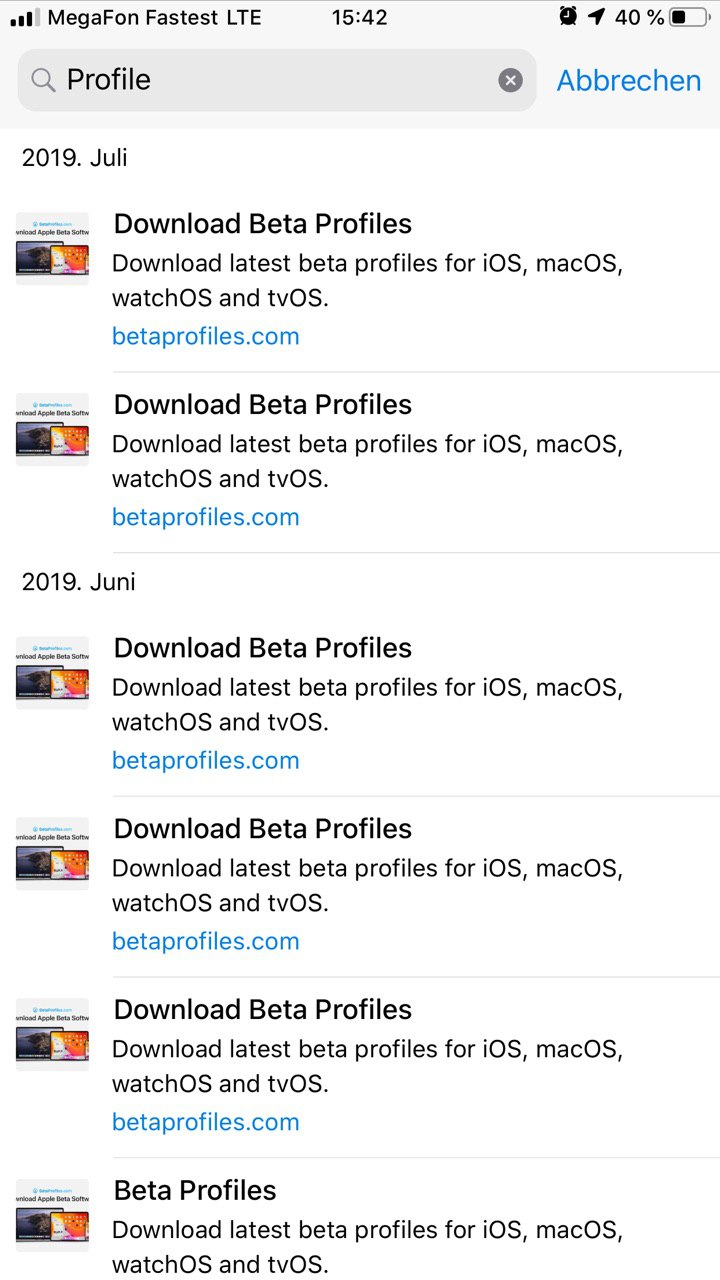This screenshot has width=720, height=1280.
Task: Tap the 2019. Juli section header
Action: click(75, 157)
